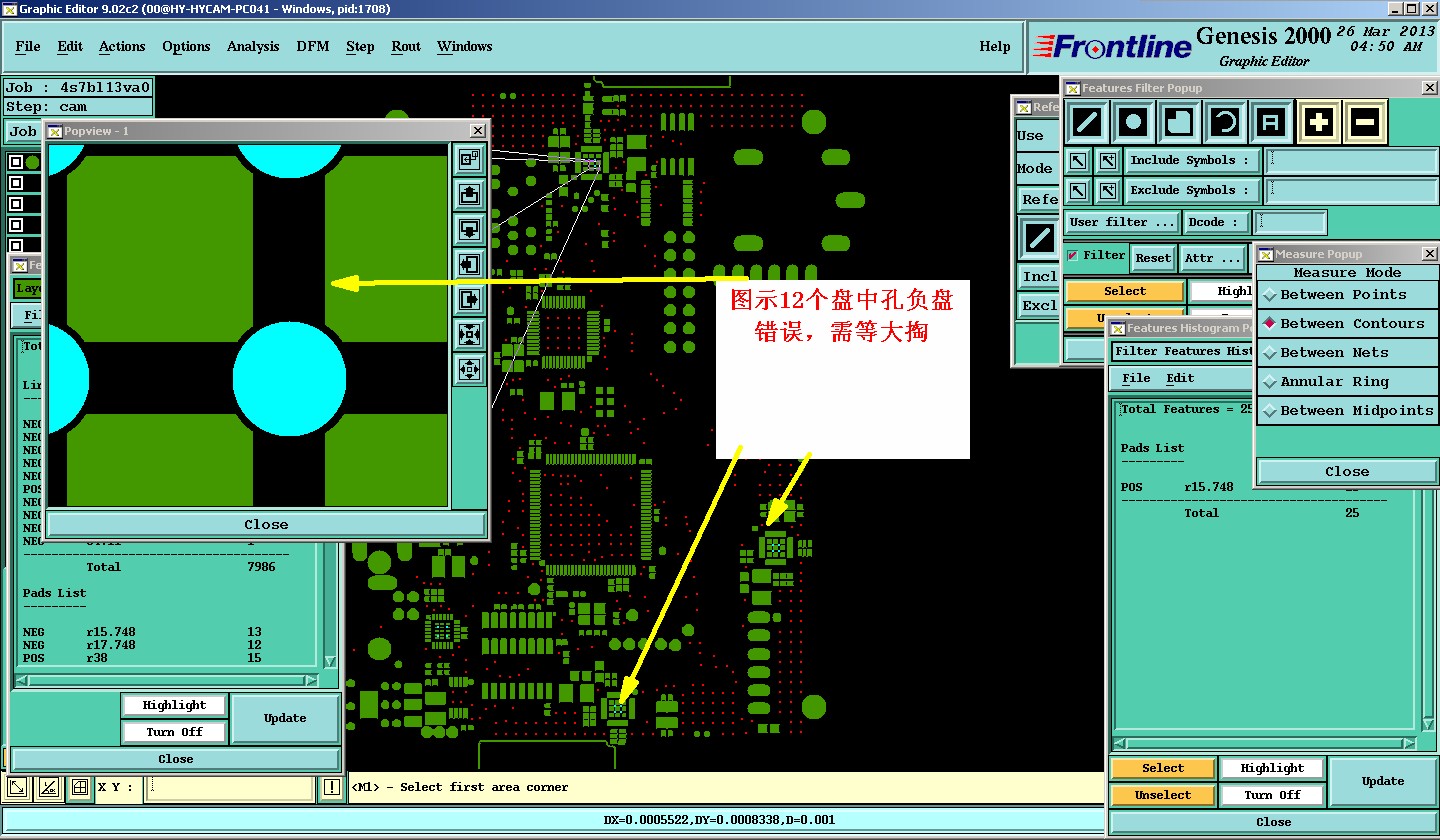
Task: Open the Attr... filter button
Action: point(1213,258)
